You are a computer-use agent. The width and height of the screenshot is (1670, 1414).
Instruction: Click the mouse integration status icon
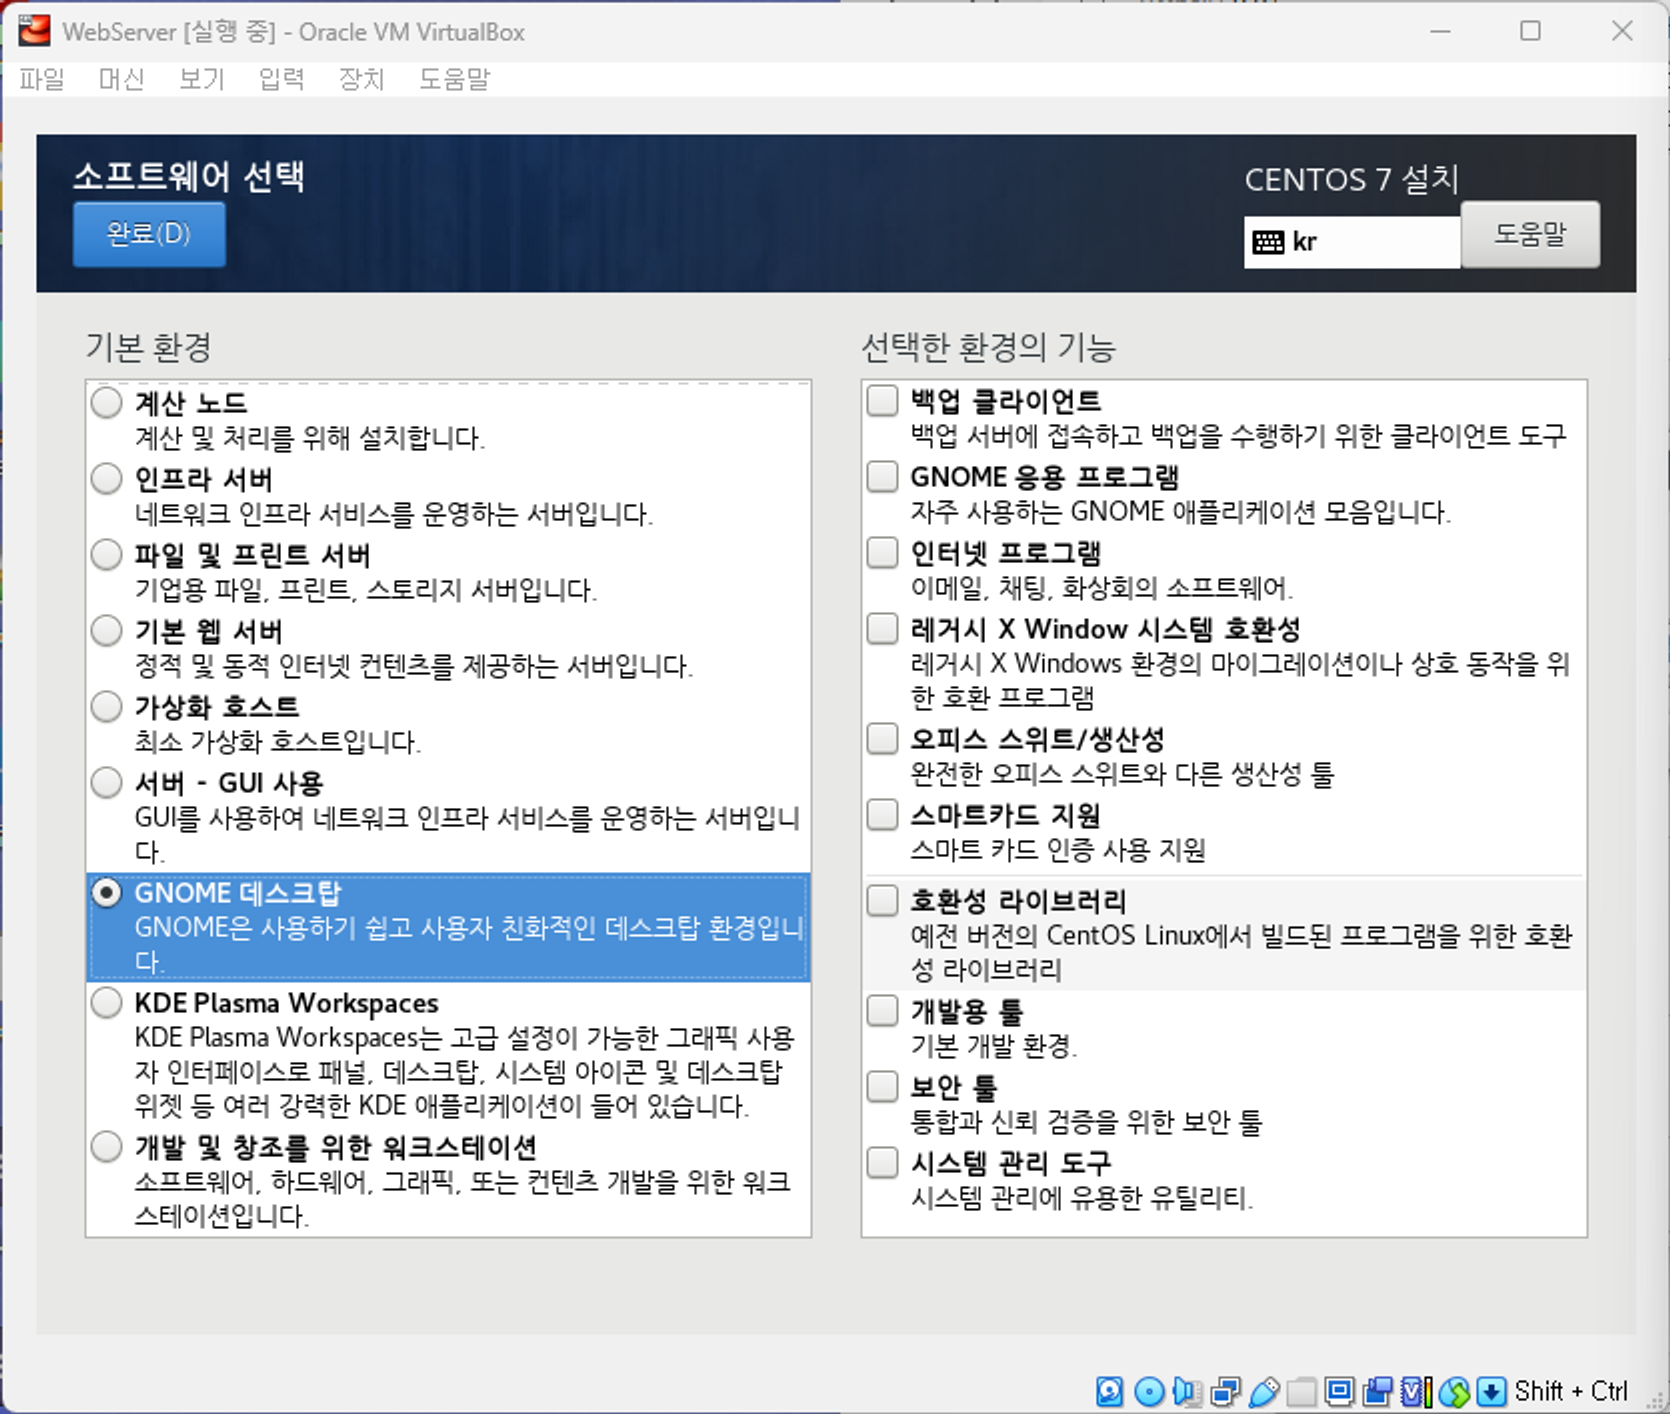1454,1391
